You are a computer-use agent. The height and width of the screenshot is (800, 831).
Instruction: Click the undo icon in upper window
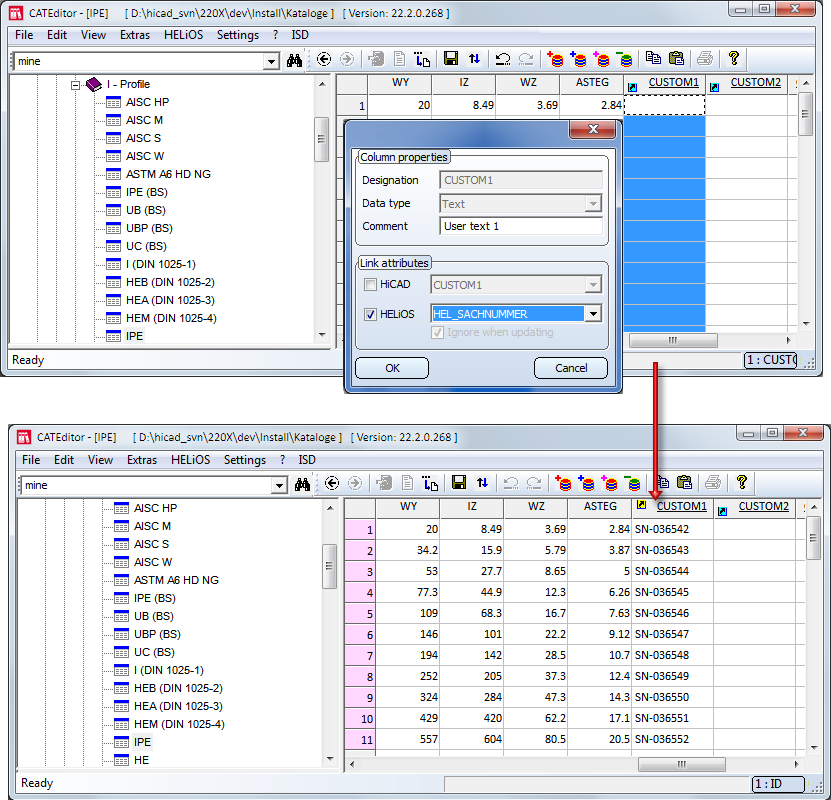coord(505,59)
